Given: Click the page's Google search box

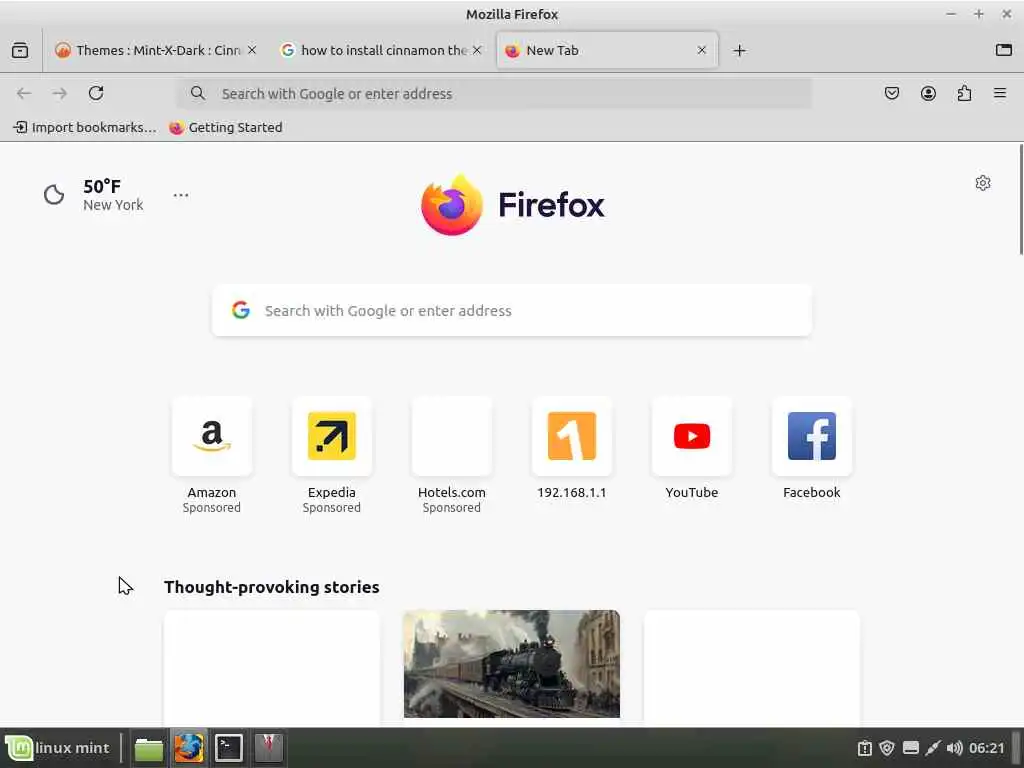Looking at the screenshot, I should tap(512, 311).
